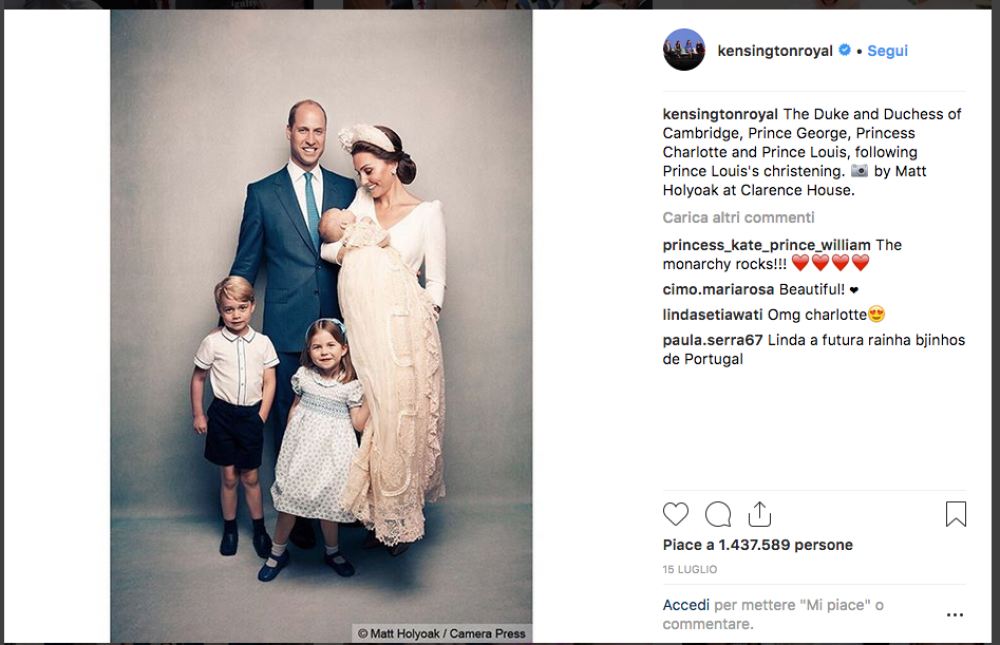Click the Accedi login link
The image size is (1000, 645).
[x=686, y=605]
